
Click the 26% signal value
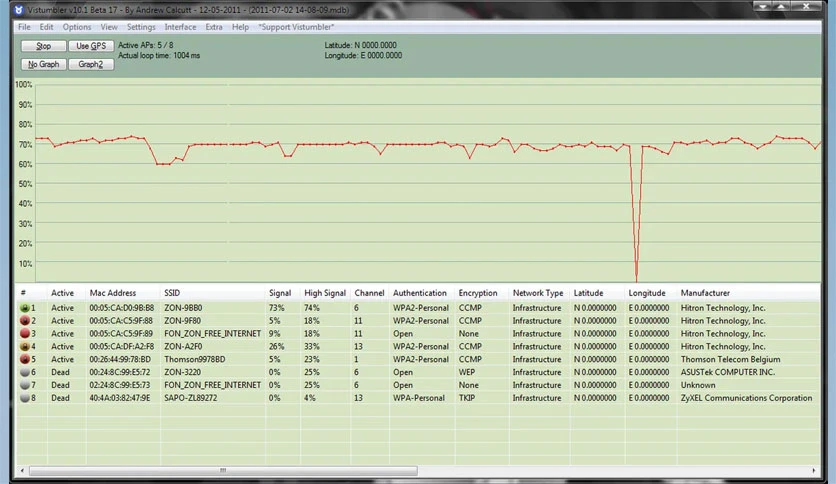[277, 346]
